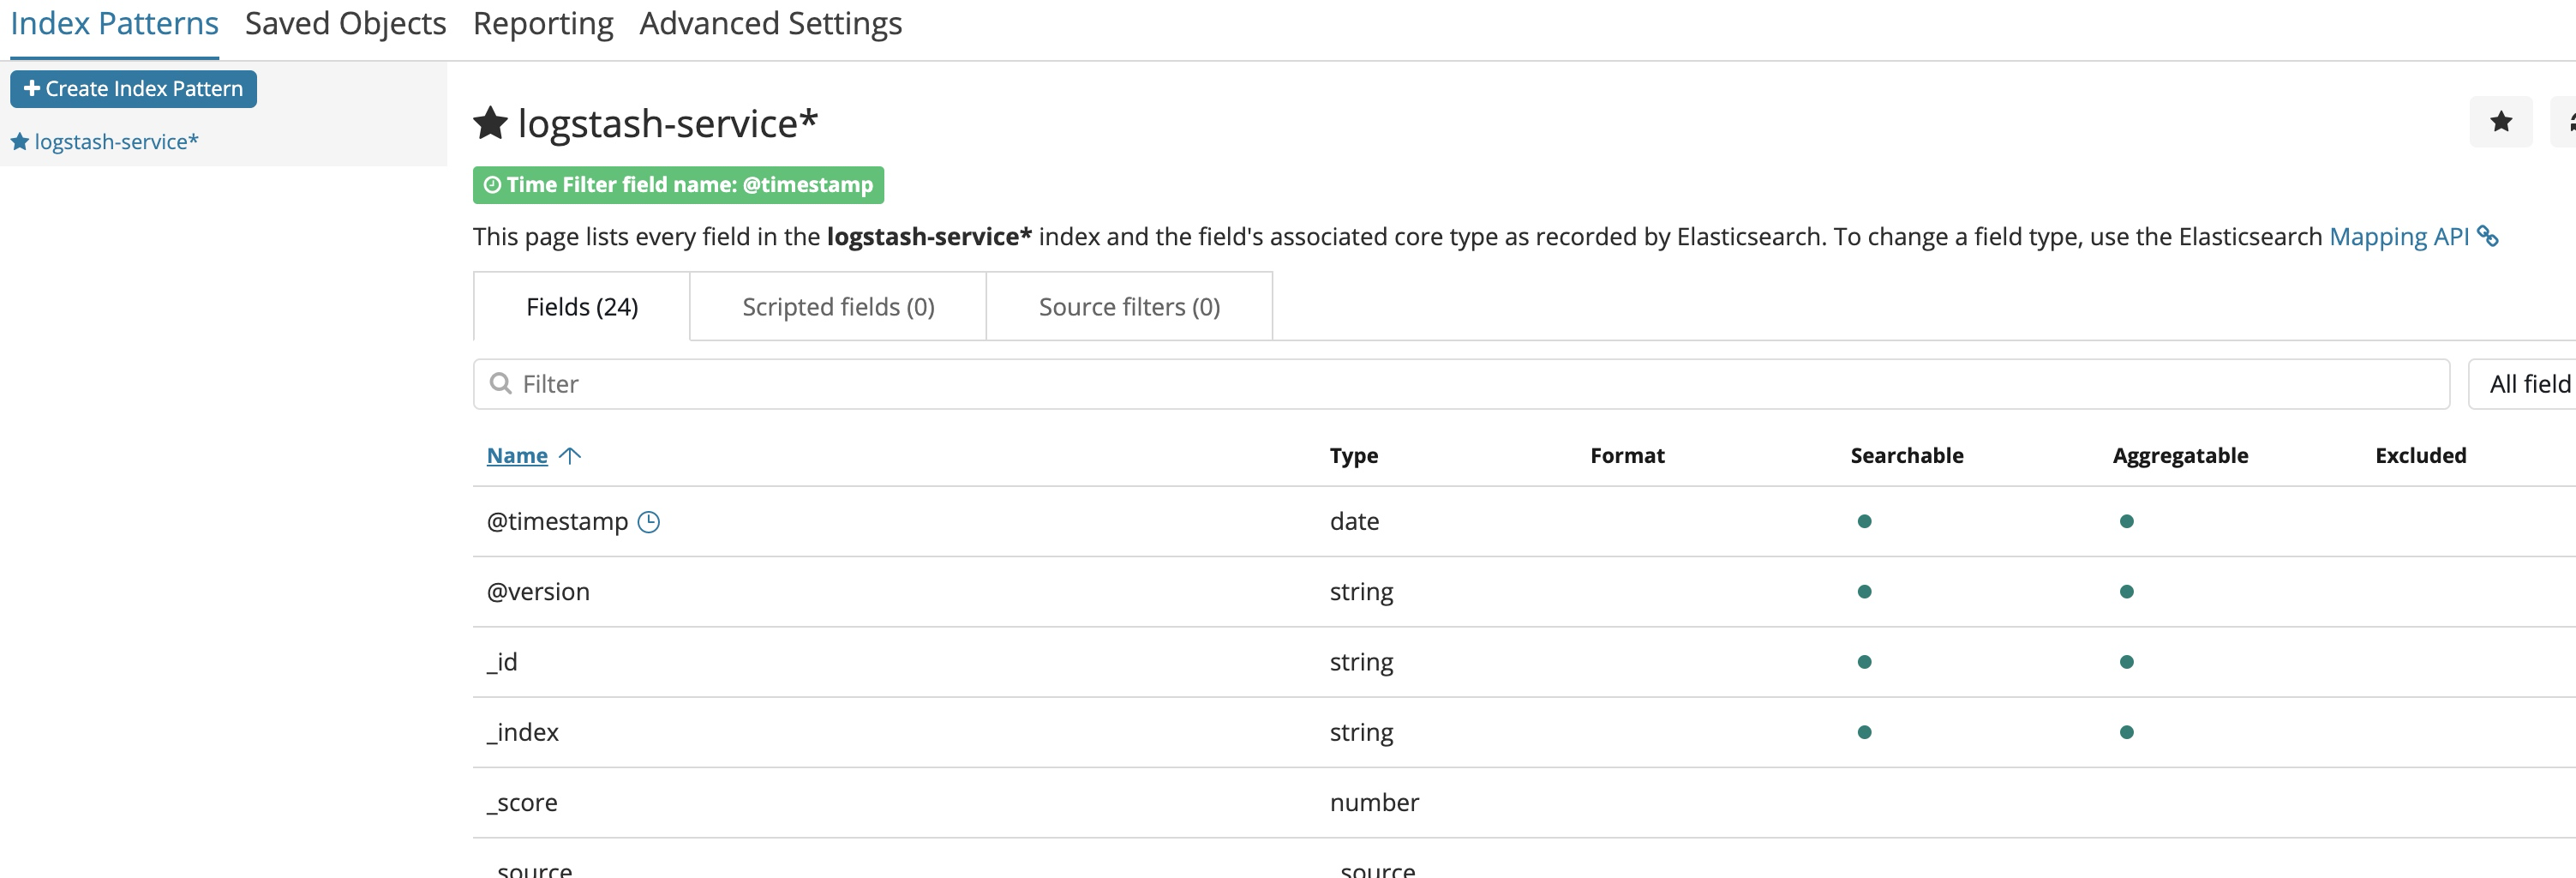Select the _index field name

coord(523,732)
